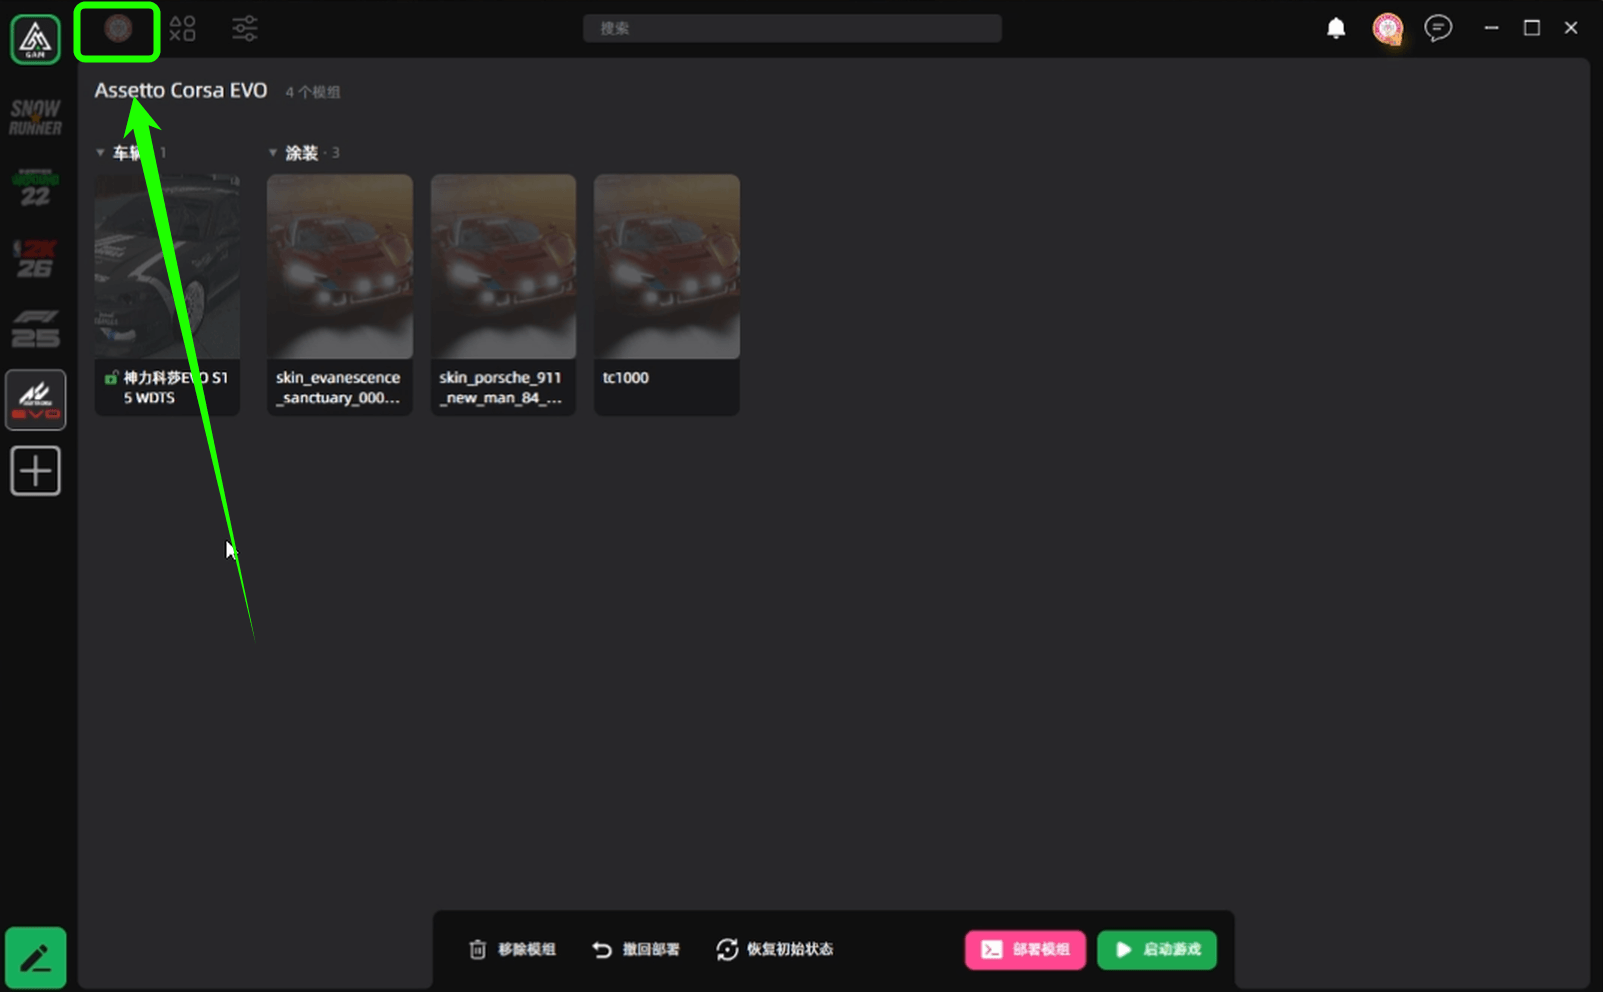Select the tc1000 mod card
Image resolution: width=1603 pixels, height=992 pixels.
667,294
